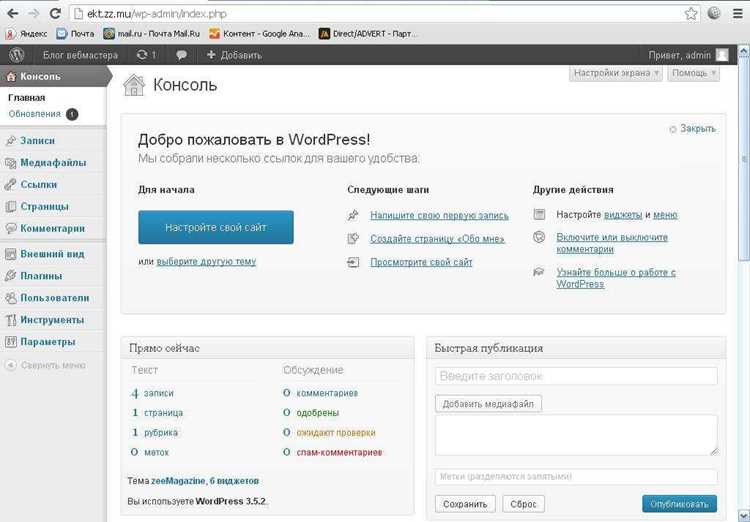Expand the Помощь dropdown

[693, 73]
